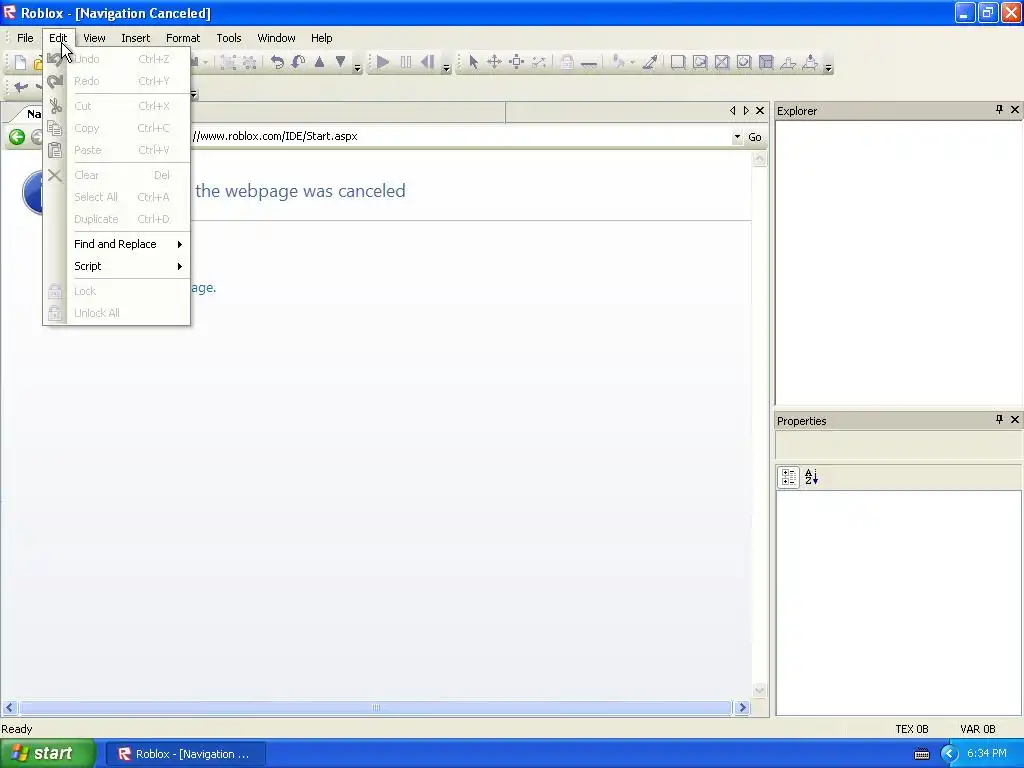Click the tilt selection toolbar icon
The image size is (1024, 768).
(x=298, y=63)
